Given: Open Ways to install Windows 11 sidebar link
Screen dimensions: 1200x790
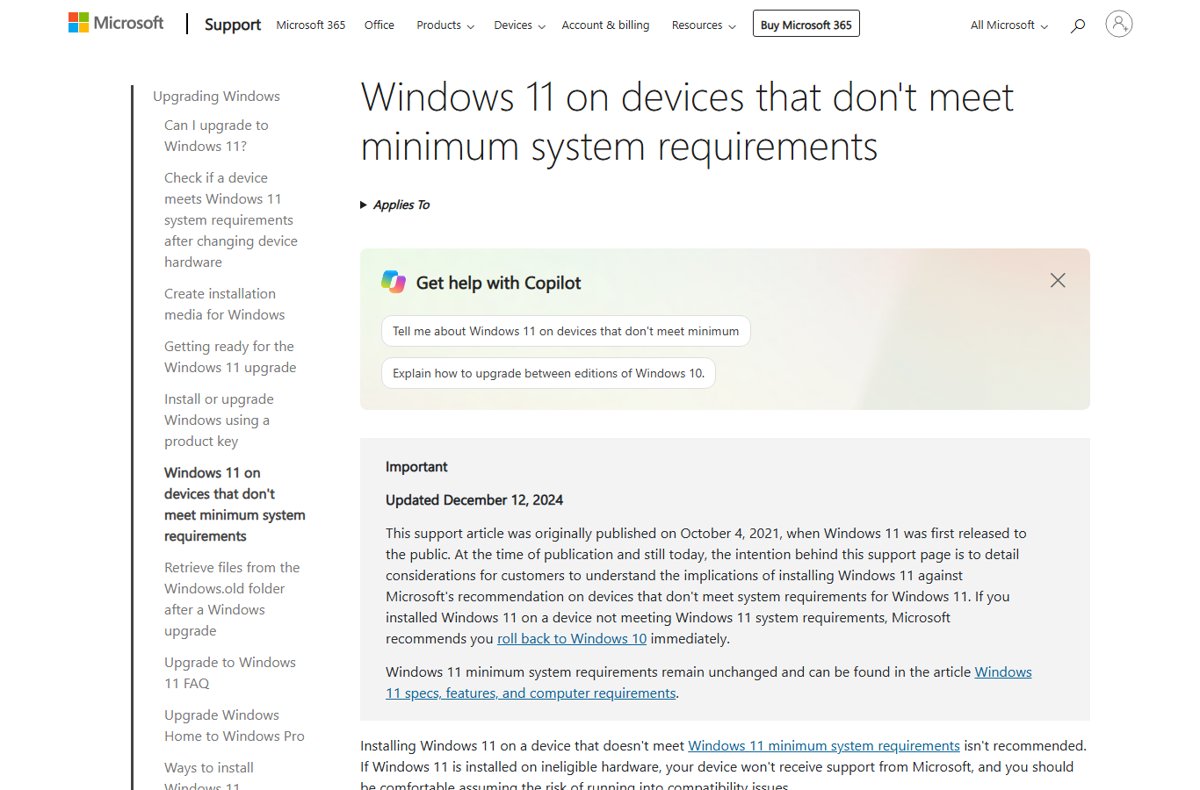Looking at the screenshot, I should 209,776.
